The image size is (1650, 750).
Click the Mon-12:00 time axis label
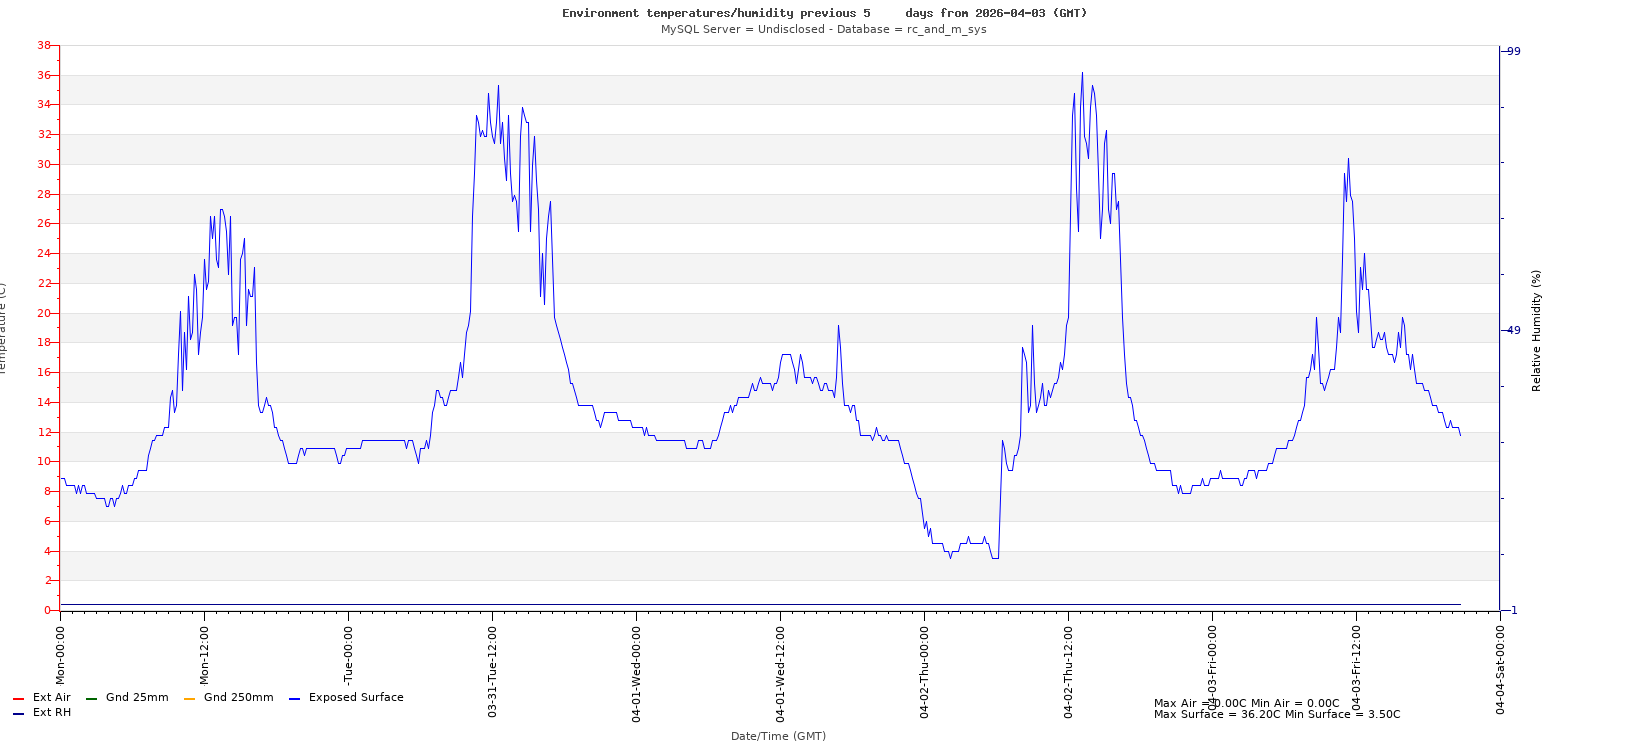click(204, 655)
